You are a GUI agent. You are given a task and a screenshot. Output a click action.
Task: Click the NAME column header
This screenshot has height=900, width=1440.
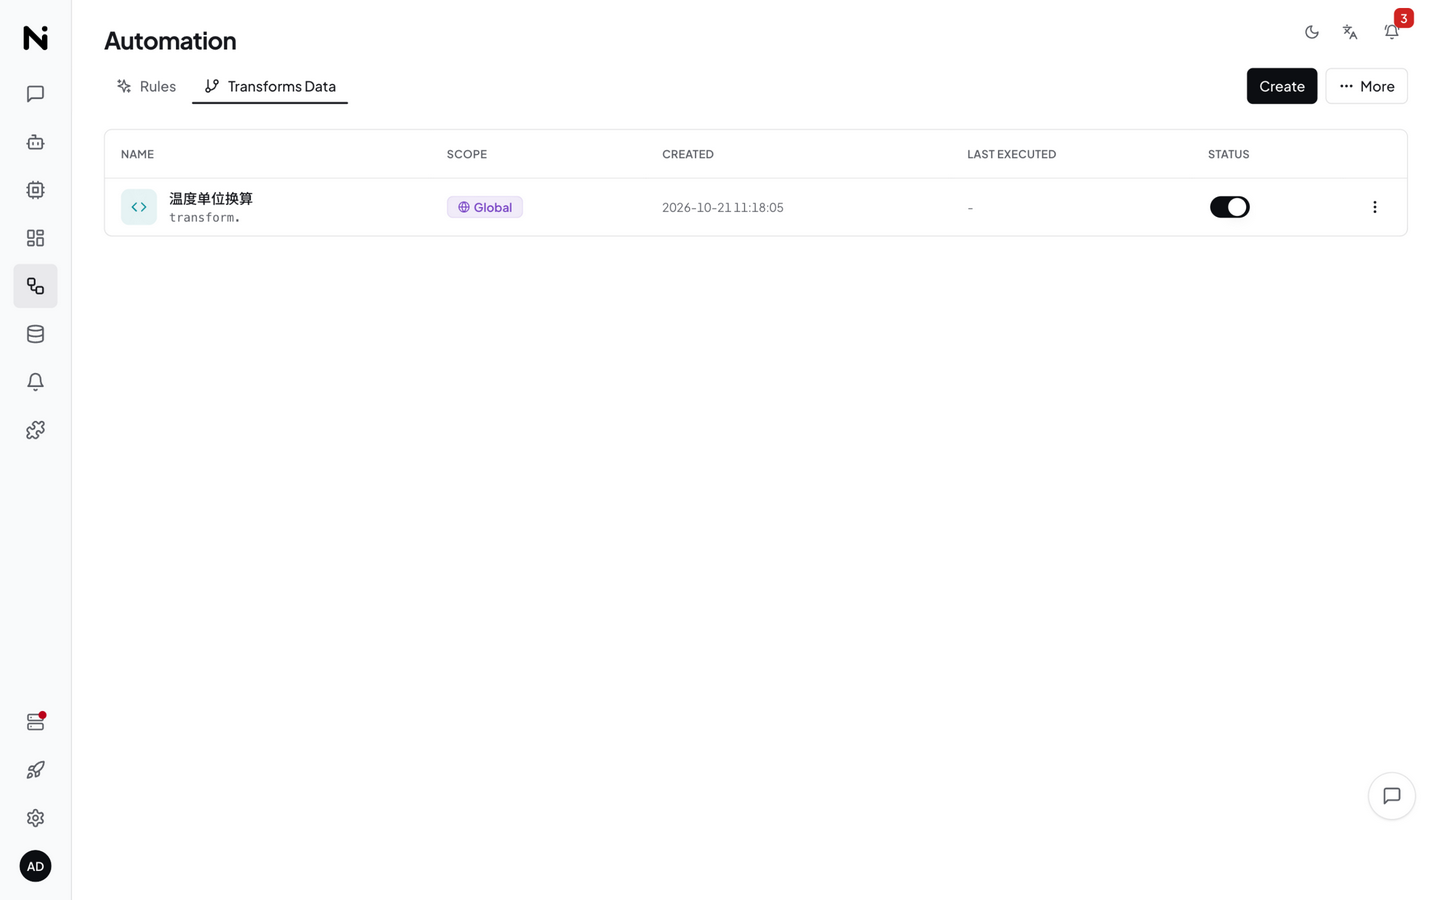pyautogui.click(x=138, y=154)
